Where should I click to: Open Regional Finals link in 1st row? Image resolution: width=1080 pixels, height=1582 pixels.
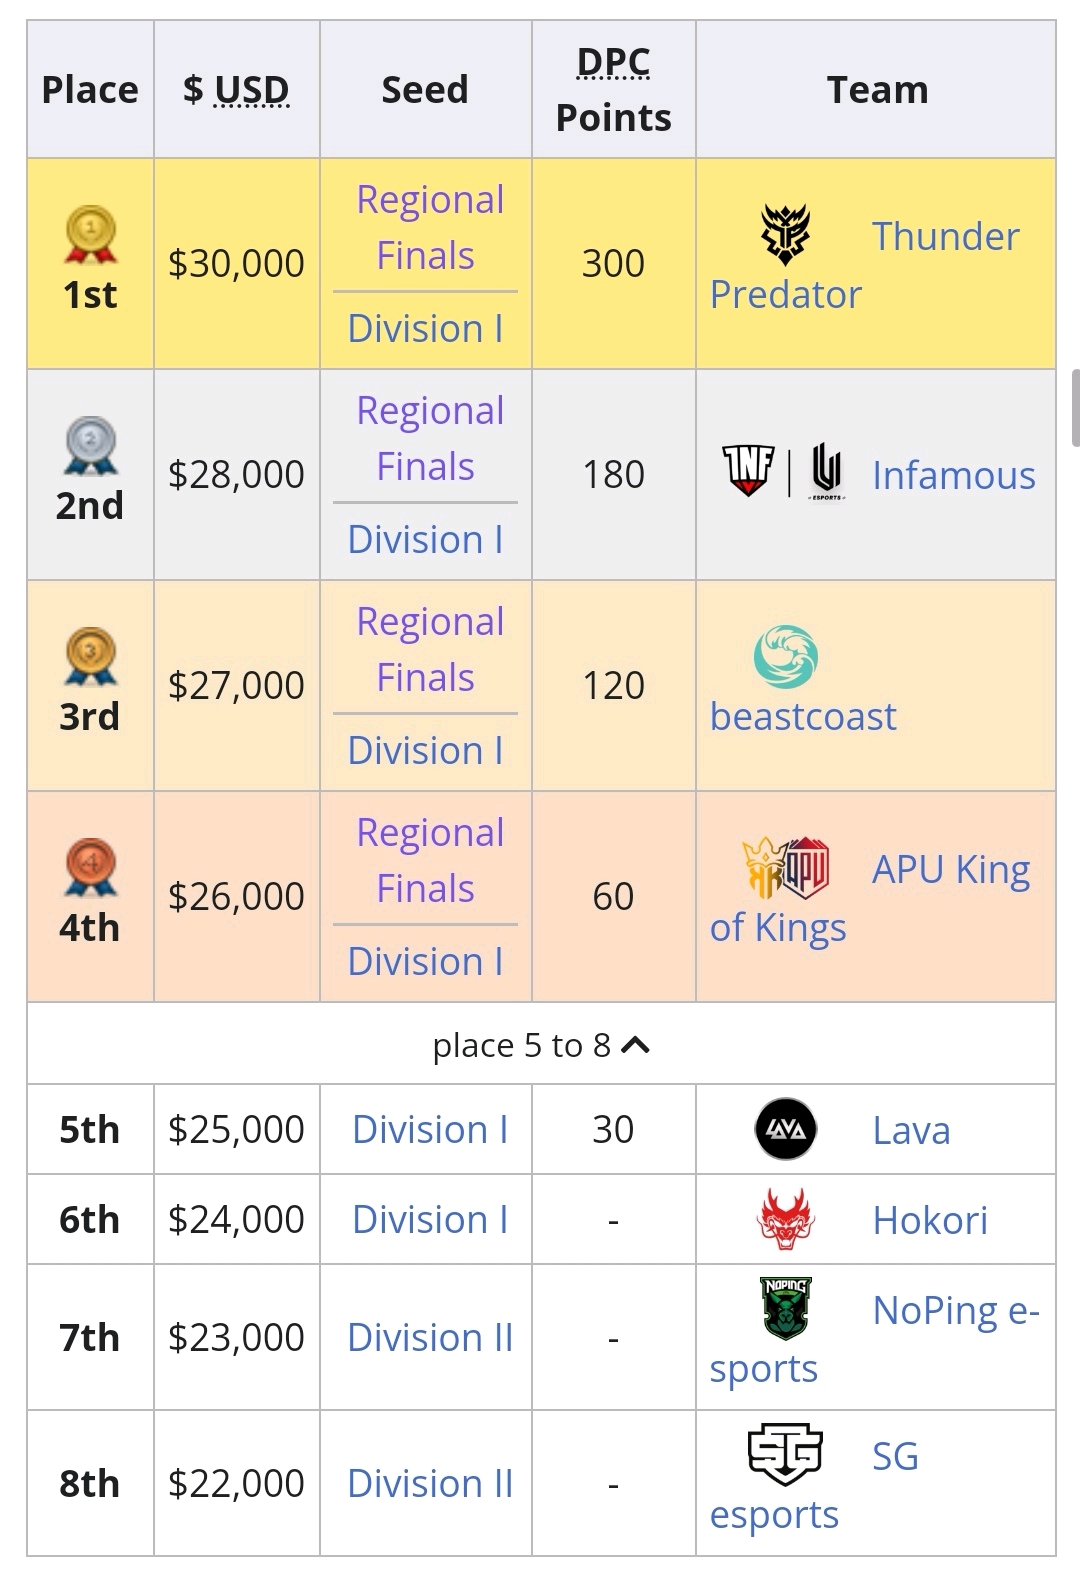(x=430, y=227)
